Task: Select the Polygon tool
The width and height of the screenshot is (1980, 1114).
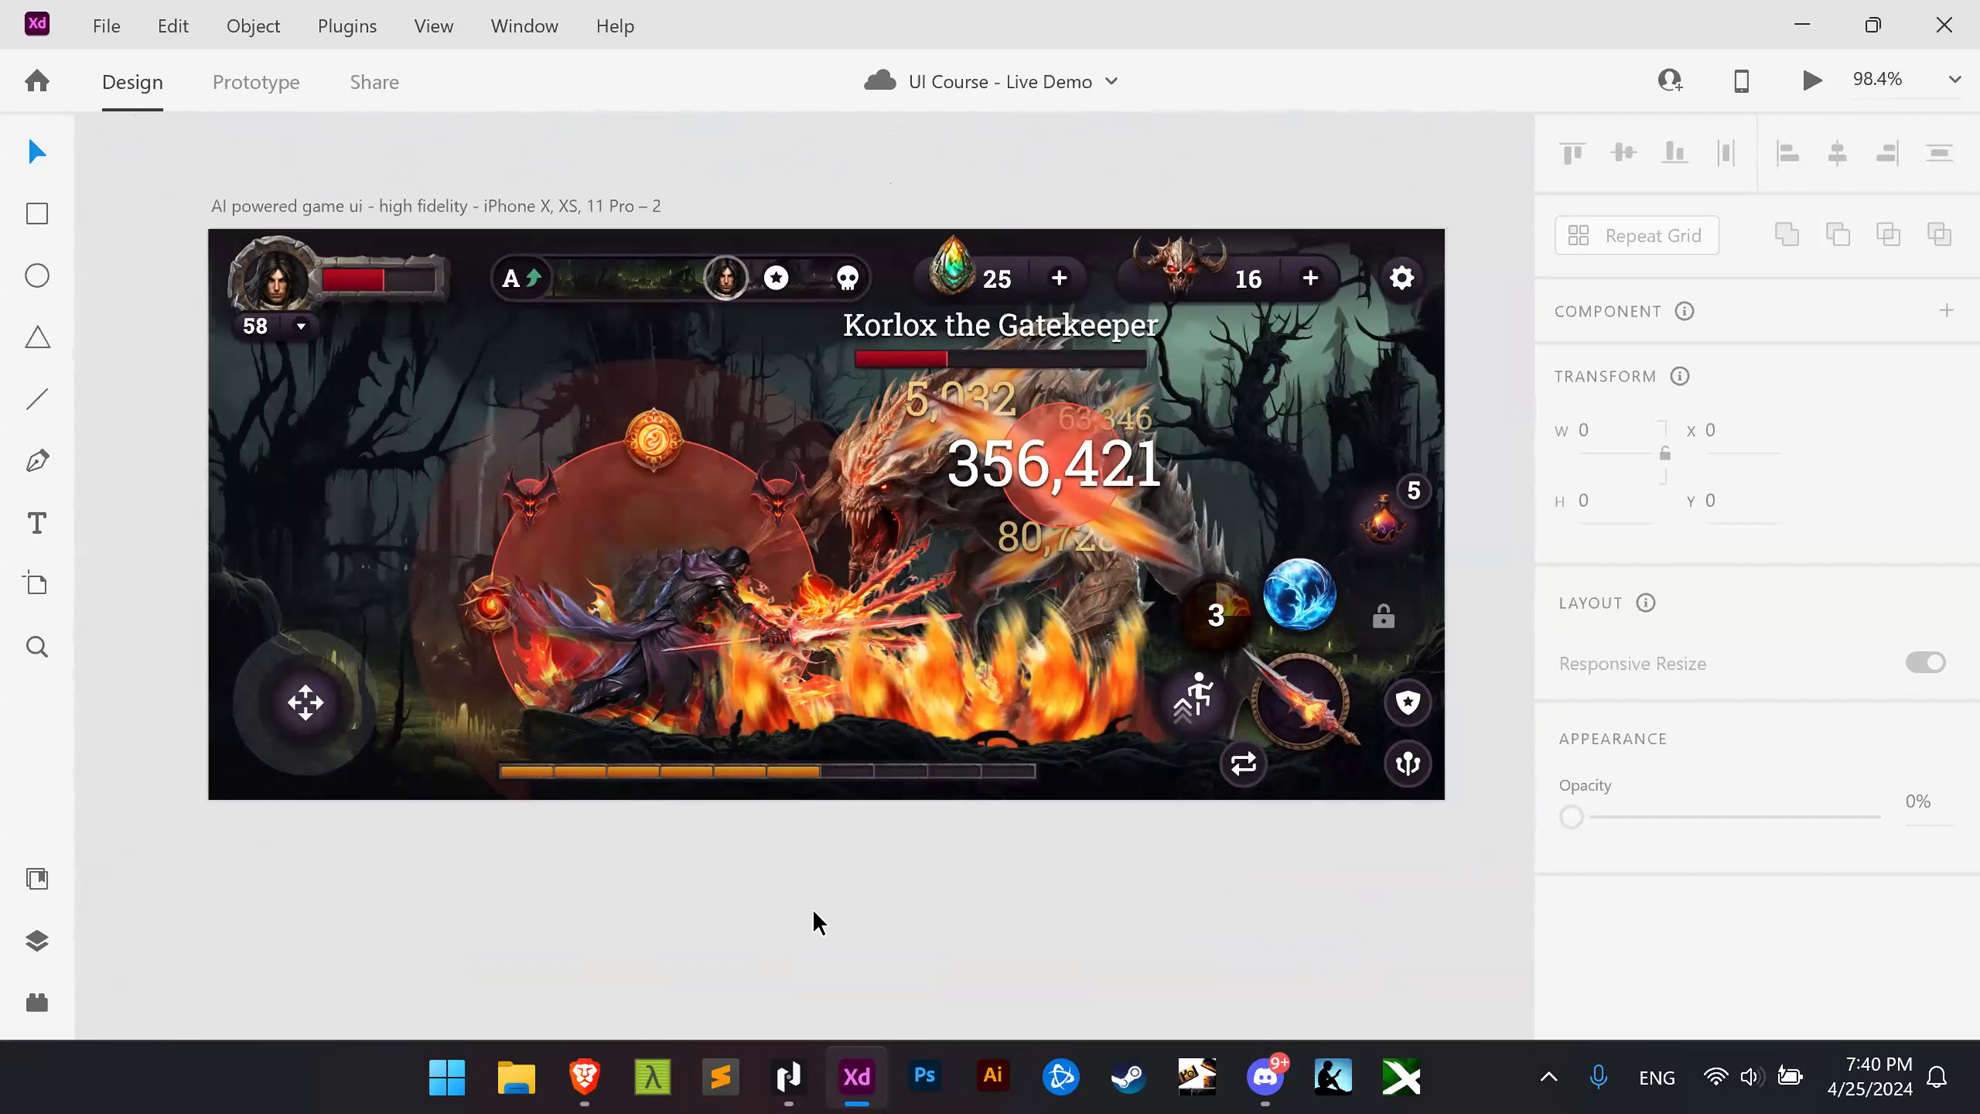Action: (x=37, y=338)
